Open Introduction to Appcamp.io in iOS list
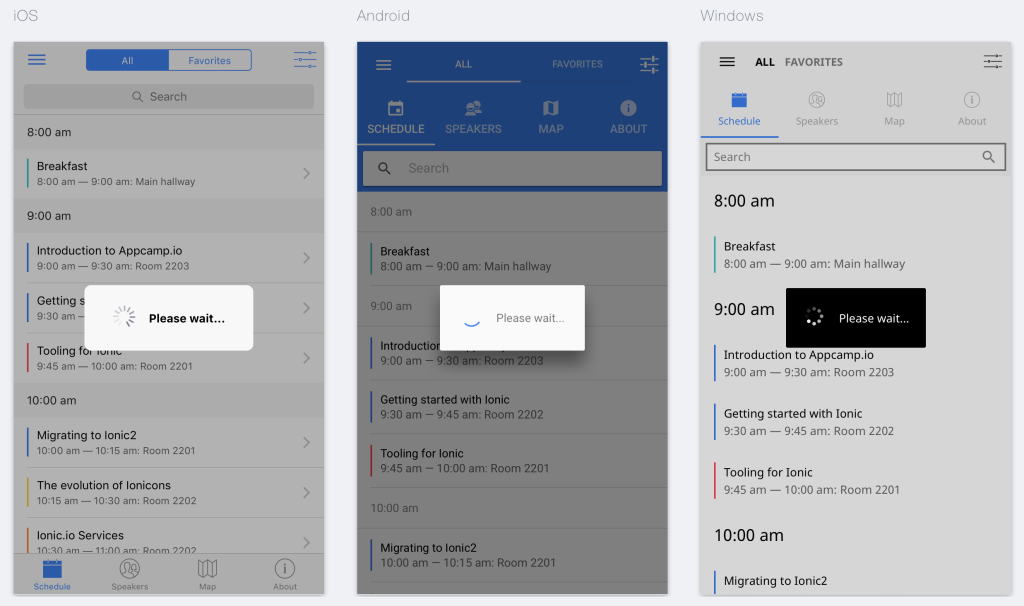The image size is (1024, 606). point(168,257)
